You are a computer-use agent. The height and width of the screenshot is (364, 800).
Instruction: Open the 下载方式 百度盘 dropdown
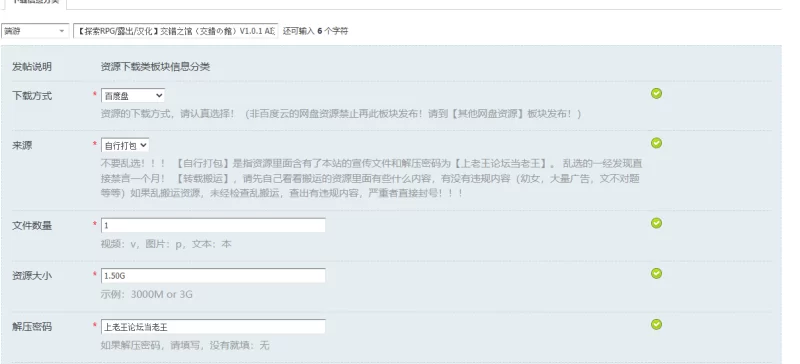click(x=133, y=95)
